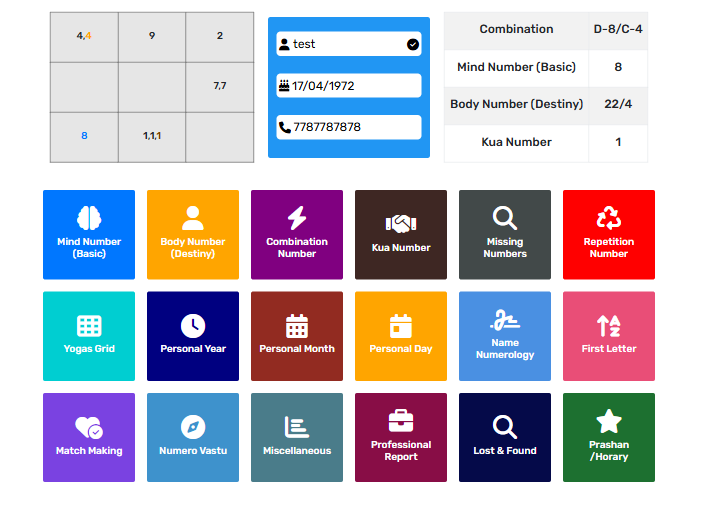Click the magnifier icon on Missing Numbers
Image resolution: width=709 pixels, height=506 pixels.
(505, 219)
